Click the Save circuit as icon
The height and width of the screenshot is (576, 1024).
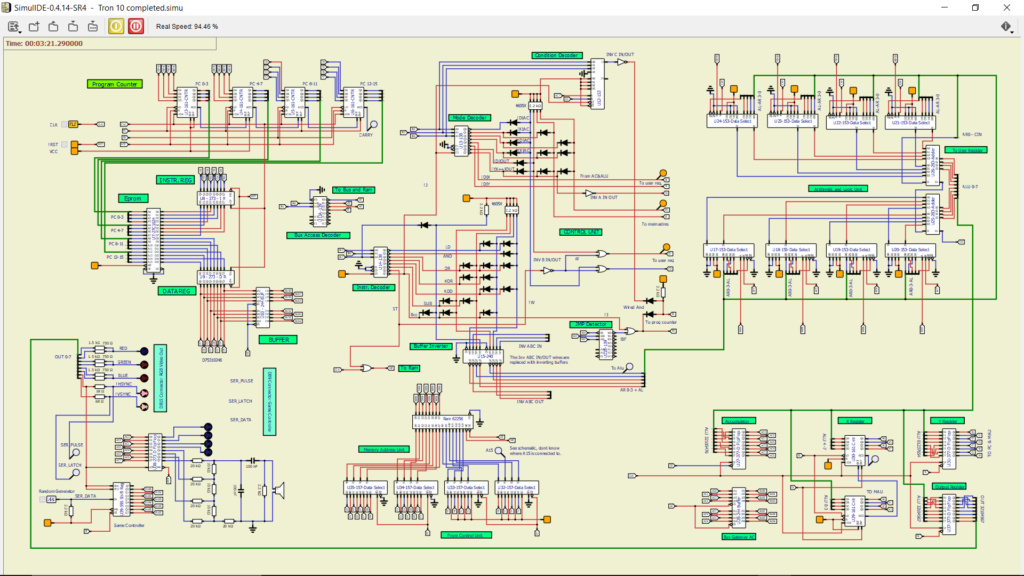point(93,26)
